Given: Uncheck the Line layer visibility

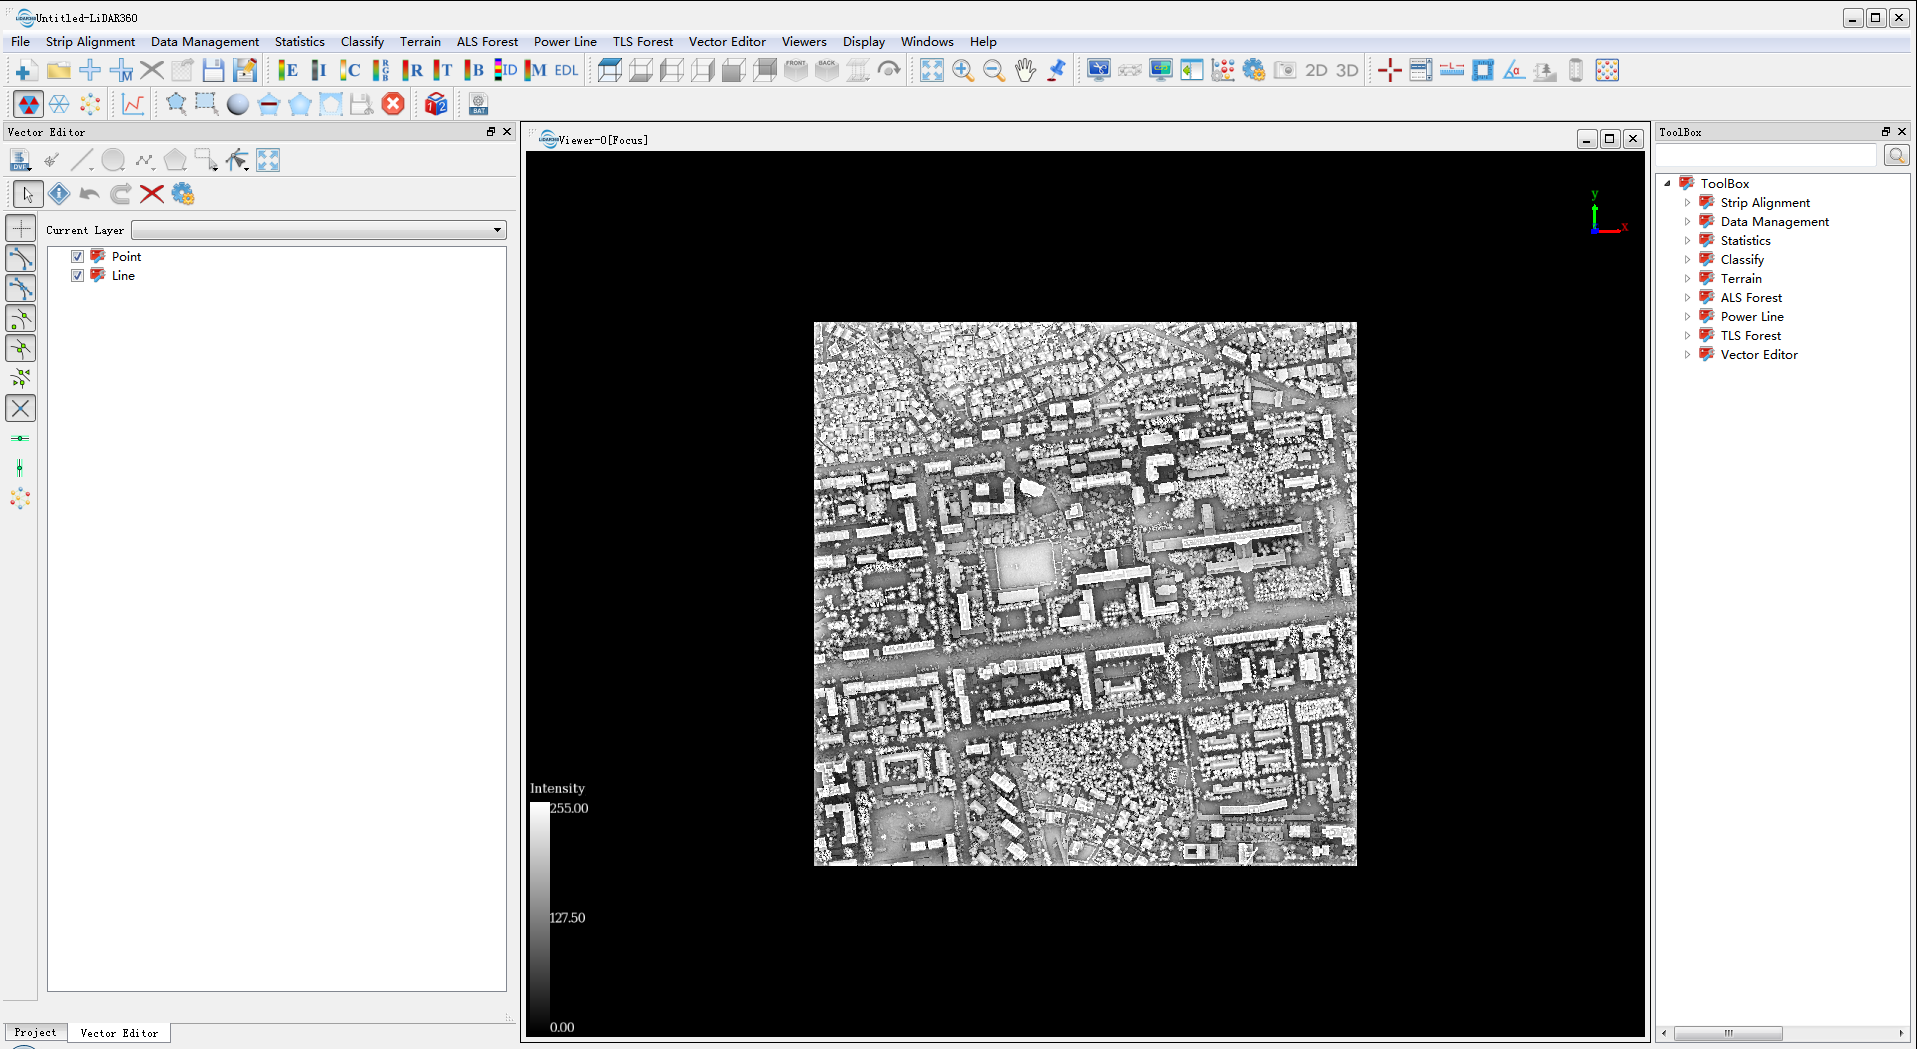Looking at the screenshot, I should [77, 275].
